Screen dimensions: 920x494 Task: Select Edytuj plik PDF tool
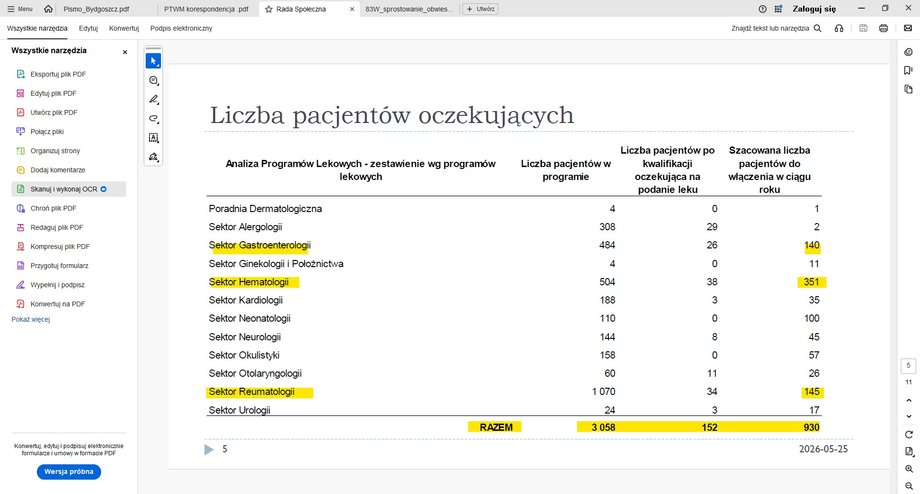[x=69, y=93]
